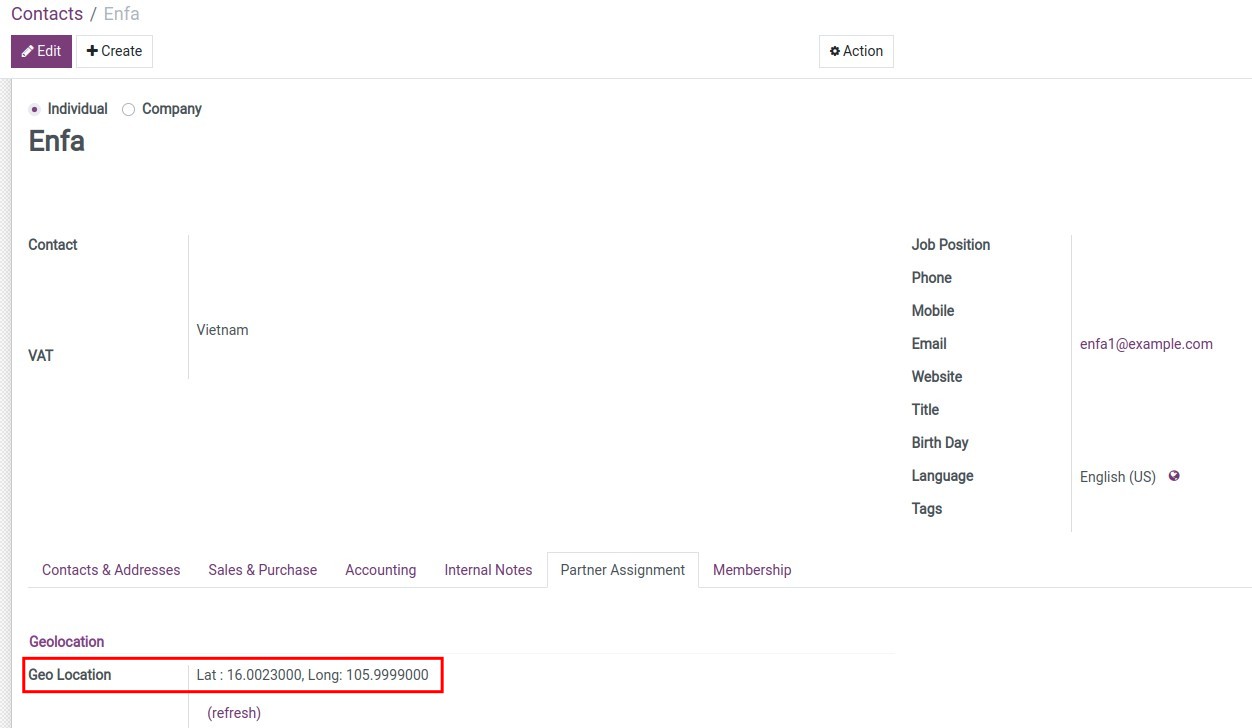This screenshot has height=728, width=1252.
Task: Click the Vietnam address text
Action: point(222,330)
